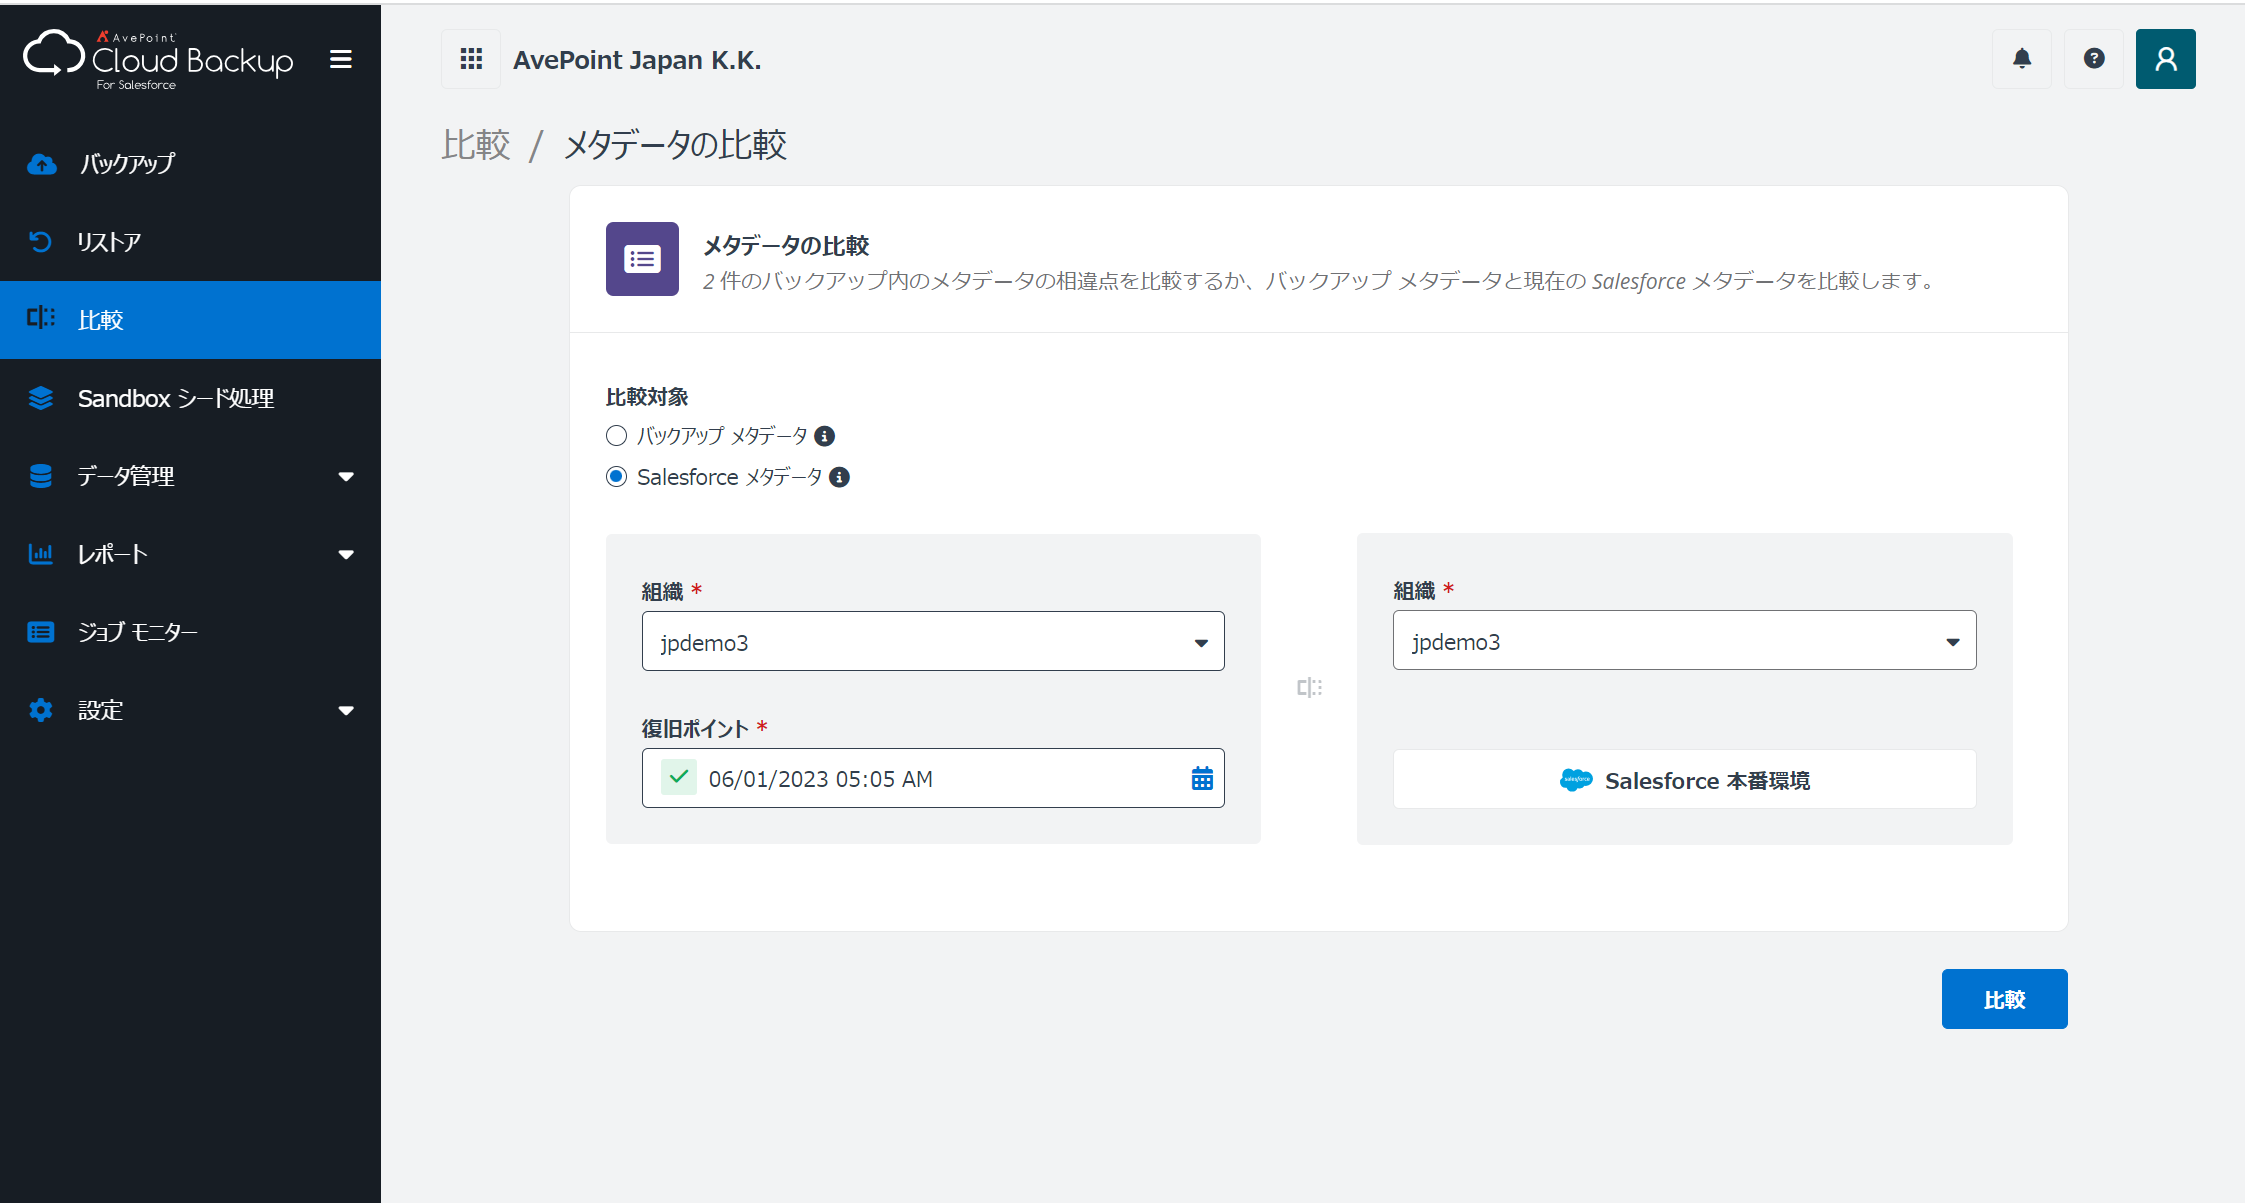Show info for バックアップ メタデータ option

click(824, 436)
